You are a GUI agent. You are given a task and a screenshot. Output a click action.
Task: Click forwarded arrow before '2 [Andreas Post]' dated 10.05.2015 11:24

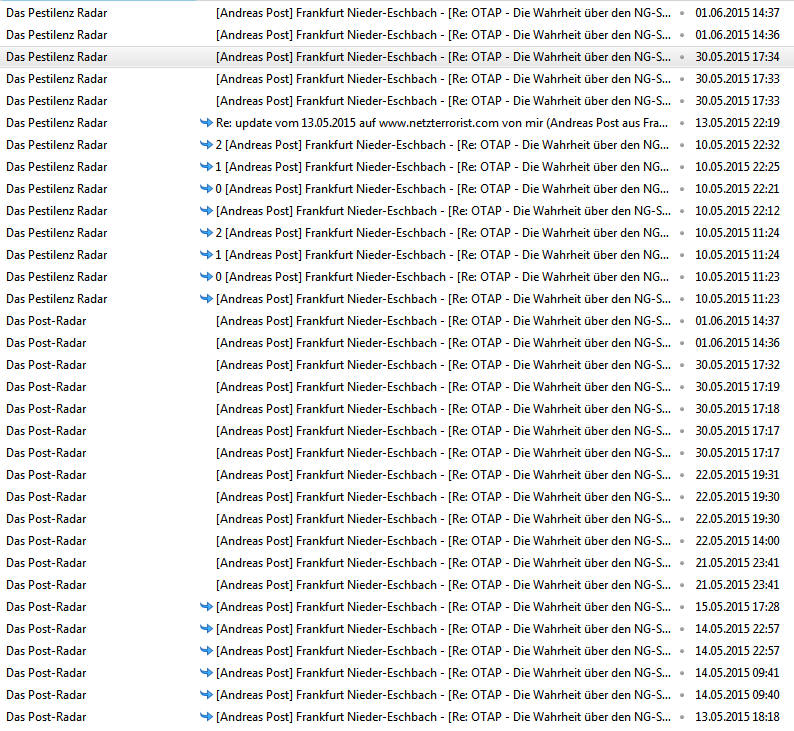tap(206, 233)
